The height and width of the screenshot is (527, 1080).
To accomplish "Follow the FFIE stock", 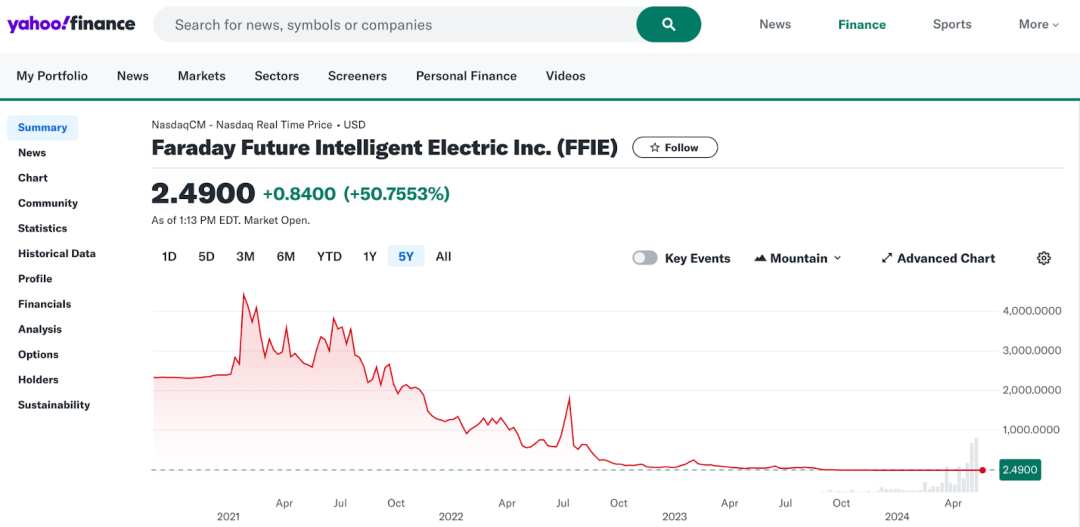I will [675, 147].
